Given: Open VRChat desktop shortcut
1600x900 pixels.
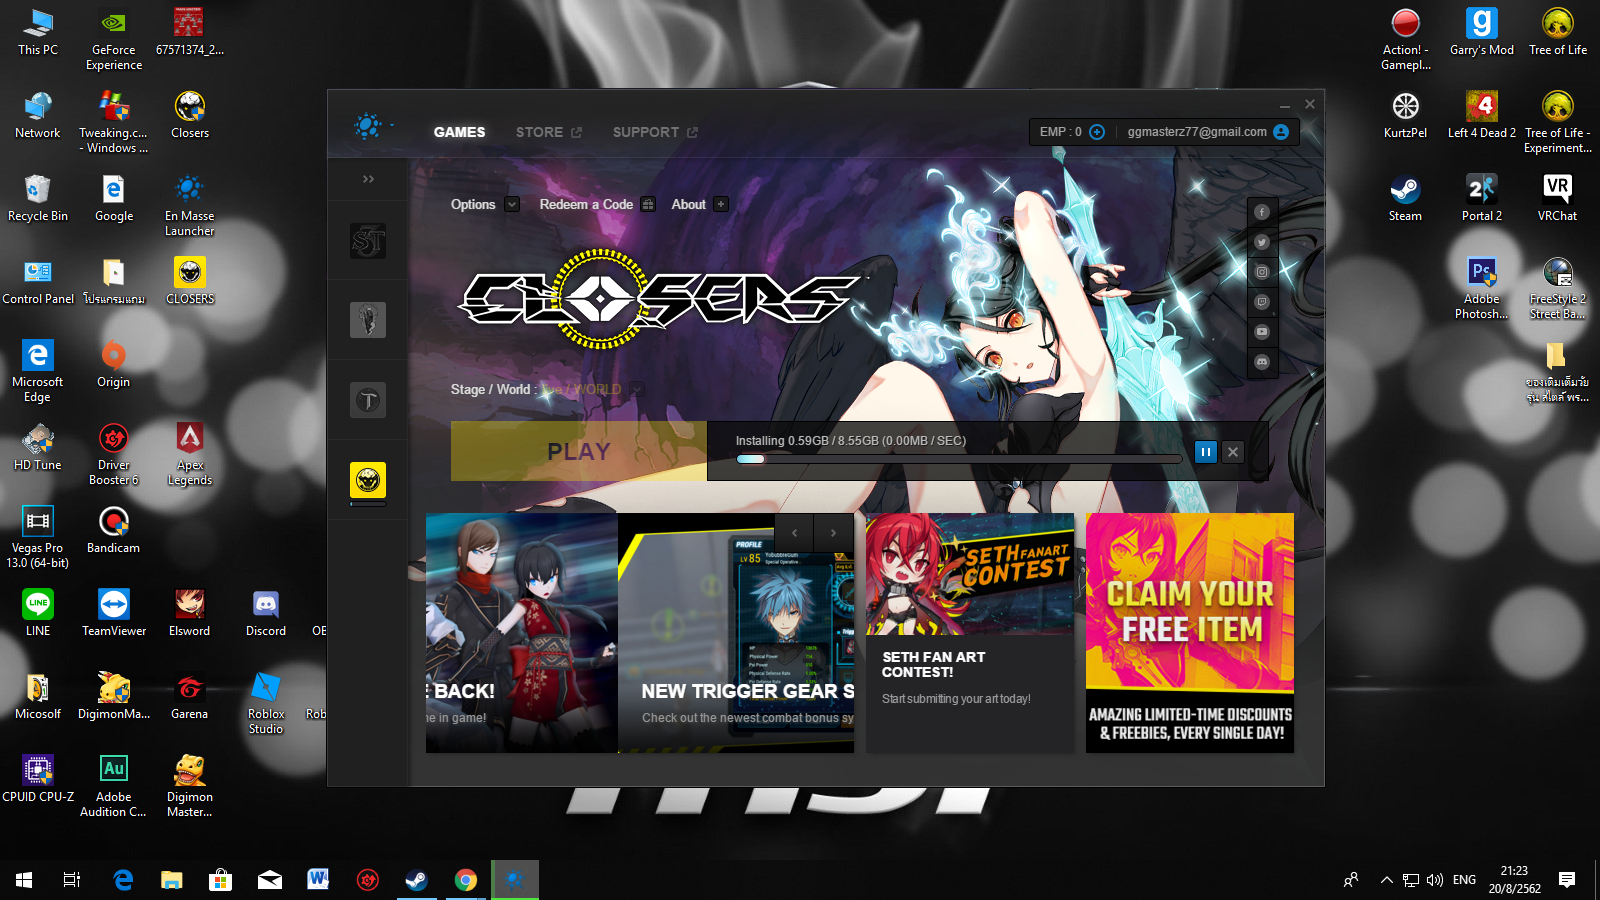Looking at the screenshot, I should pos(1558,198).
